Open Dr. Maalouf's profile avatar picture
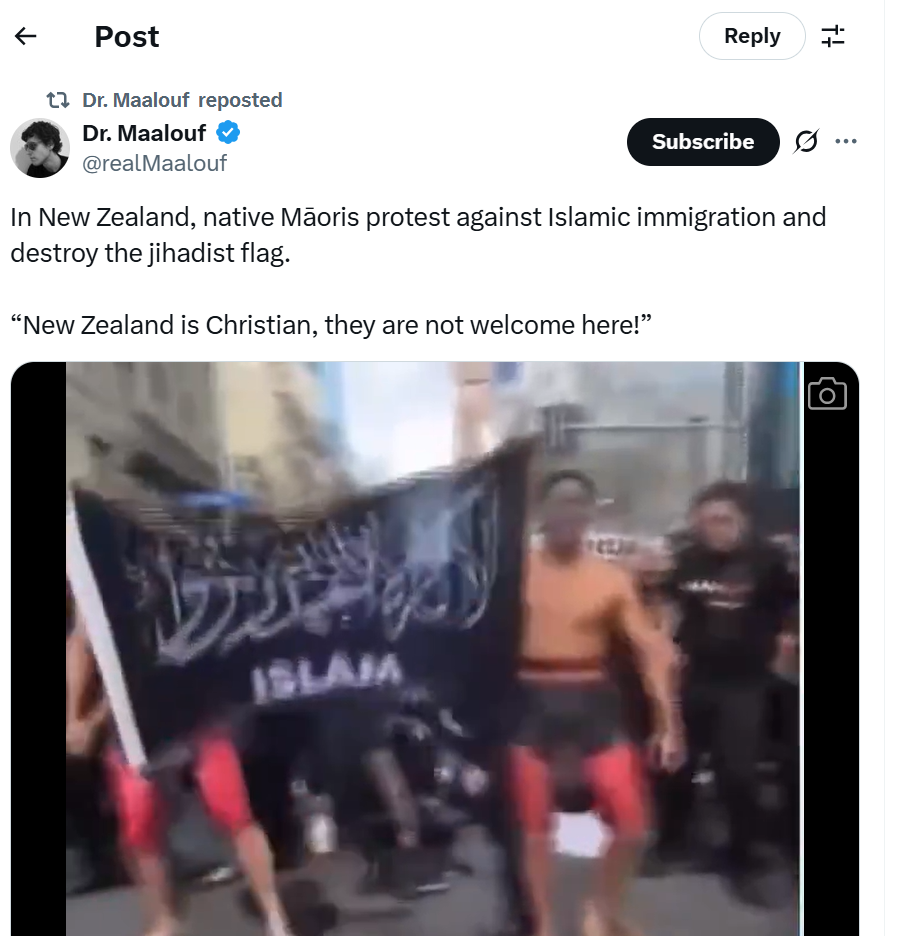This screenshot has height=936, width=900. [x=40, y=148]
